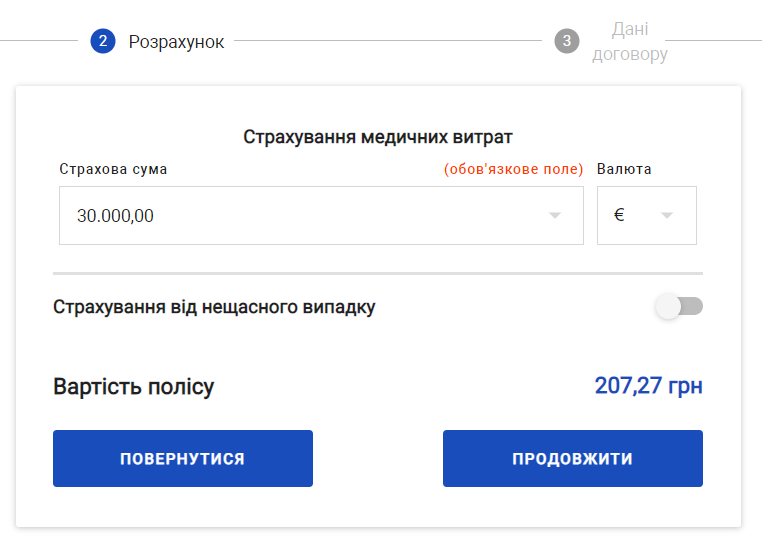The width and height of the screenshot is (762, 554).
Task: Click the step 2 number circle
Action: coord(103,41)
